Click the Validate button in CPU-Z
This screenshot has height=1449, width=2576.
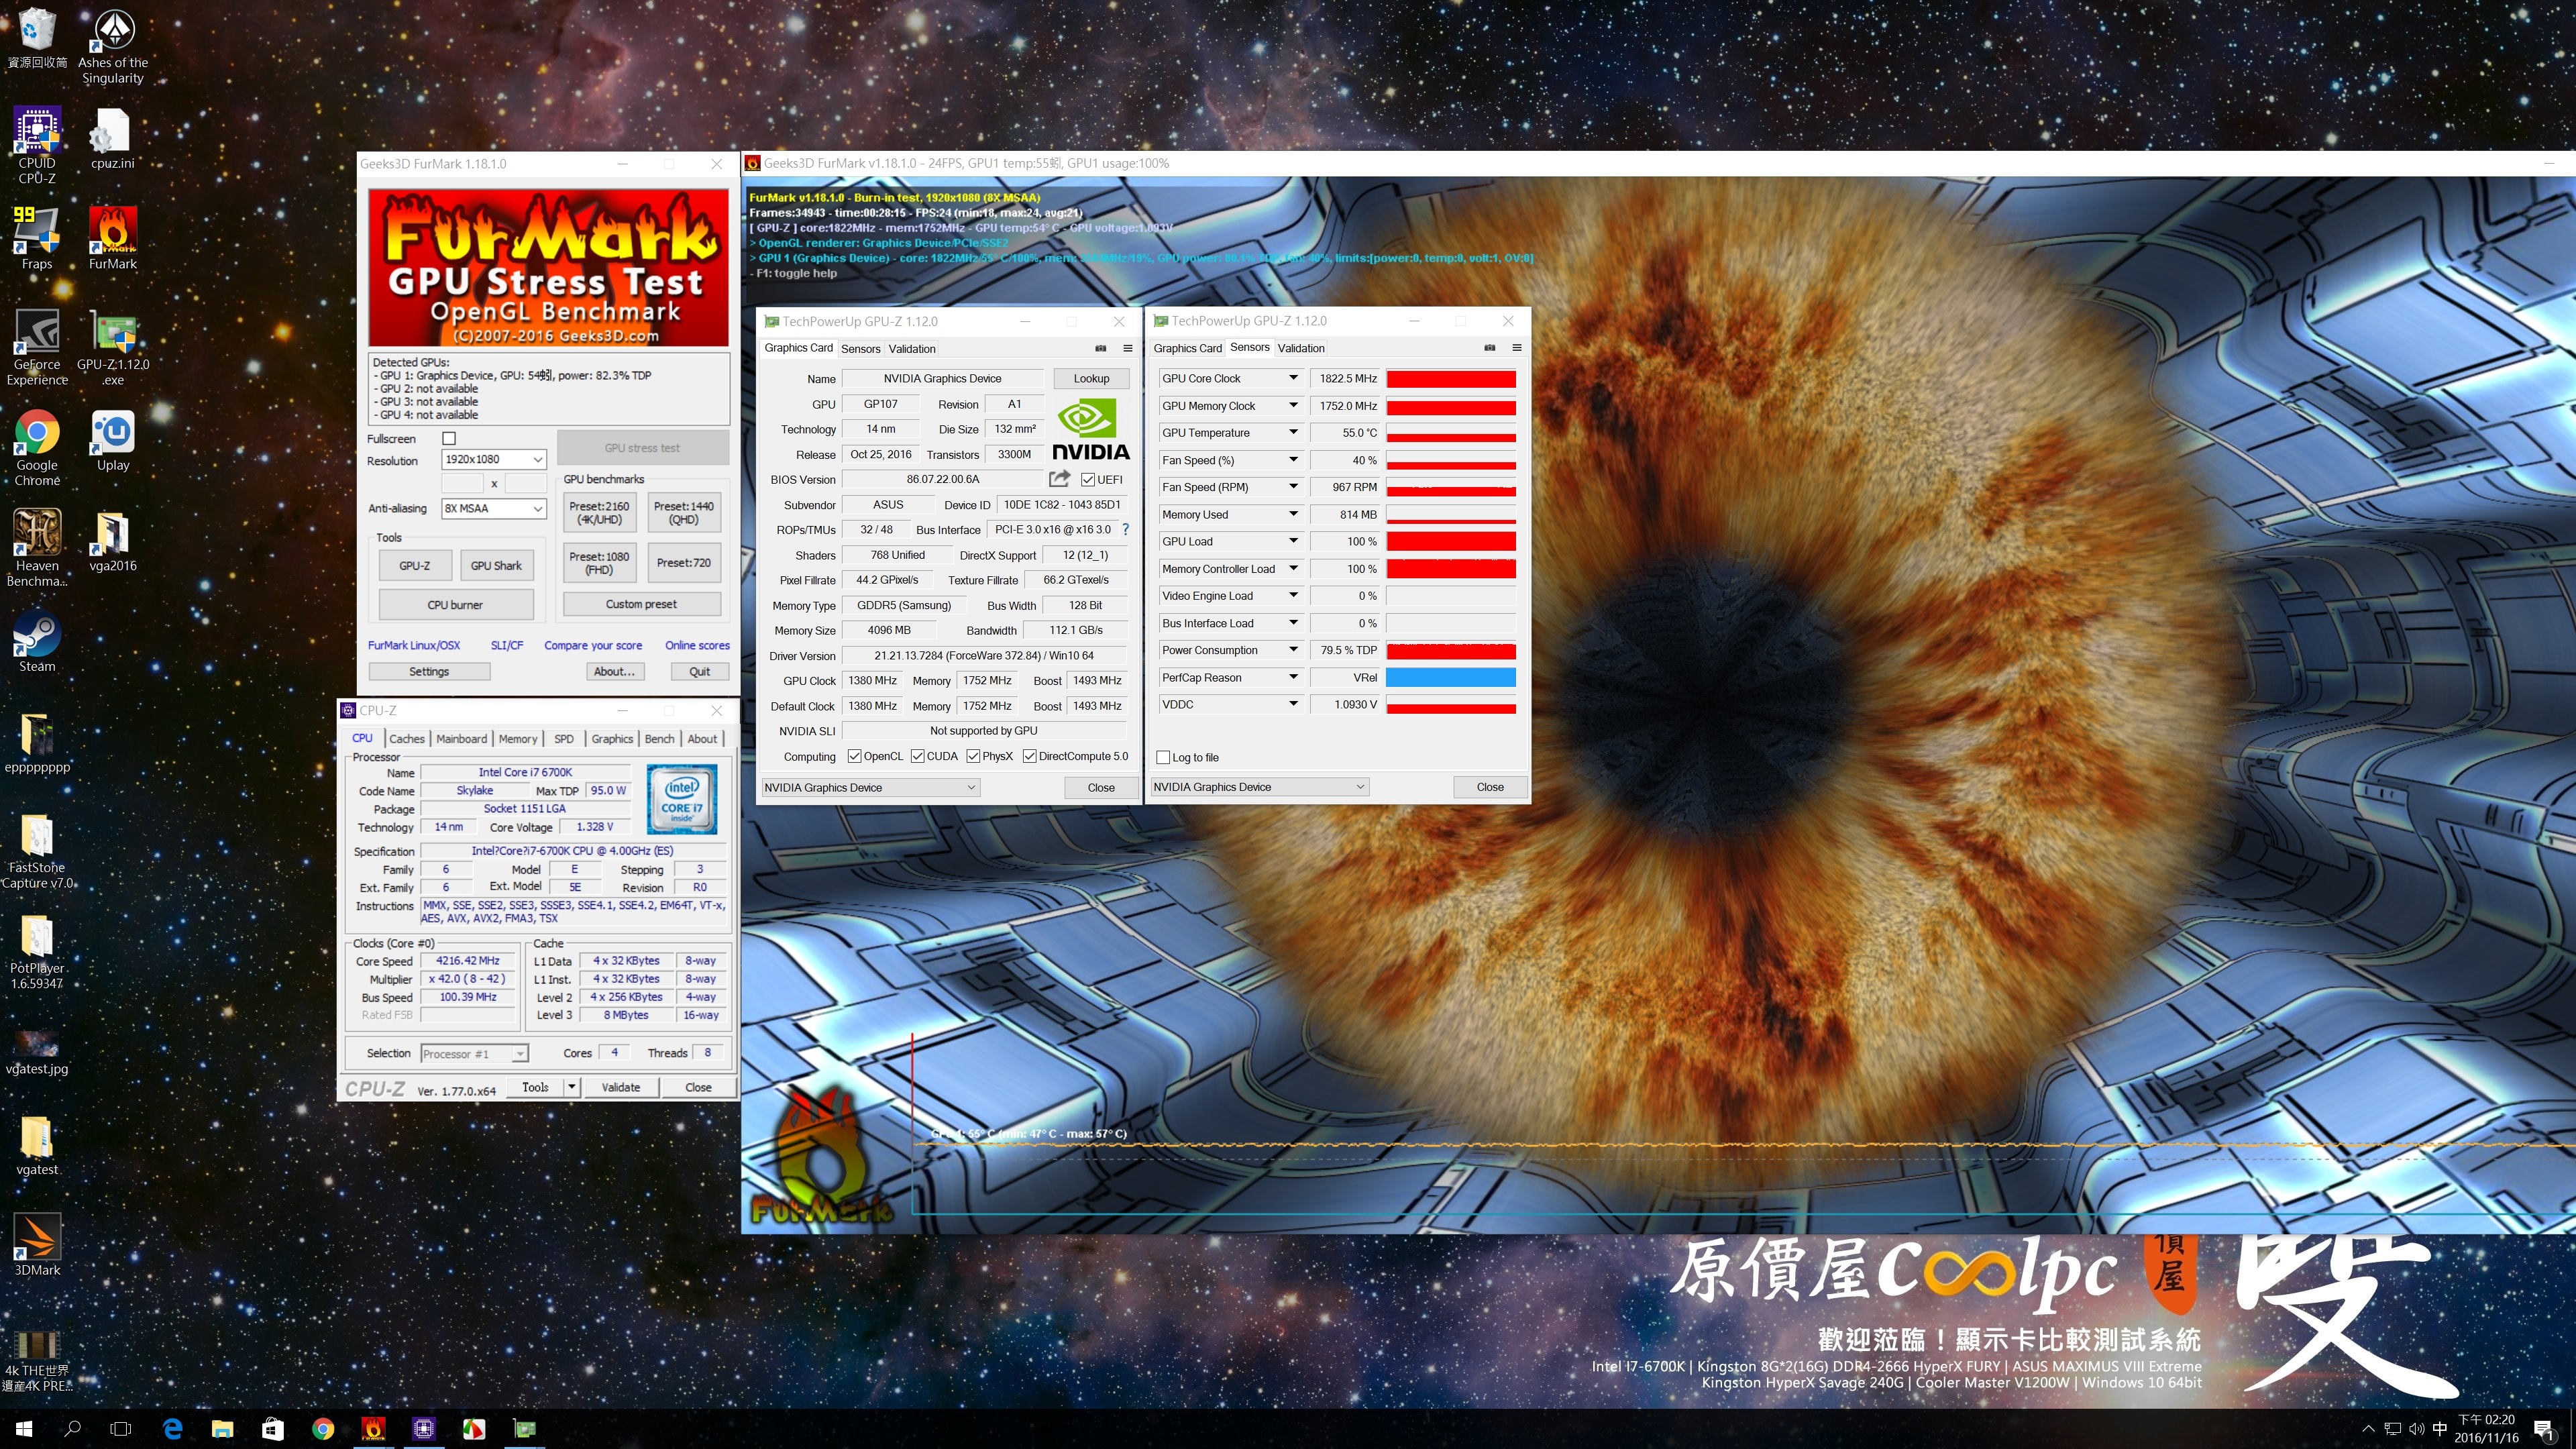[x=620, y=1087]
